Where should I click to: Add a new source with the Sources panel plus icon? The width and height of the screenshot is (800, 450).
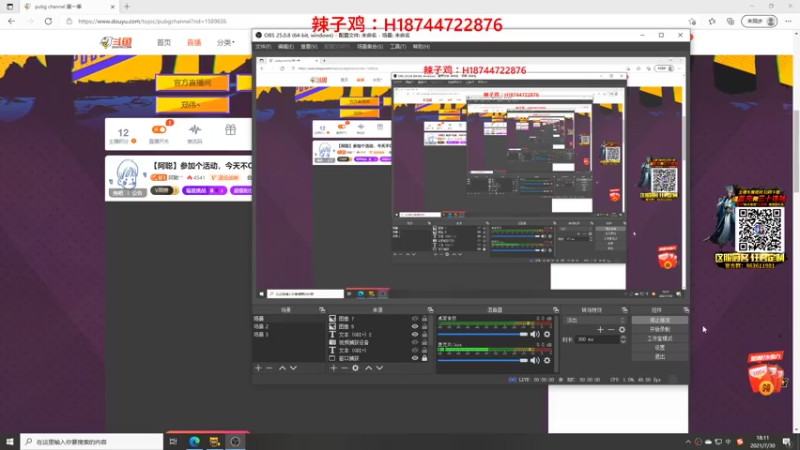point(333,368)
